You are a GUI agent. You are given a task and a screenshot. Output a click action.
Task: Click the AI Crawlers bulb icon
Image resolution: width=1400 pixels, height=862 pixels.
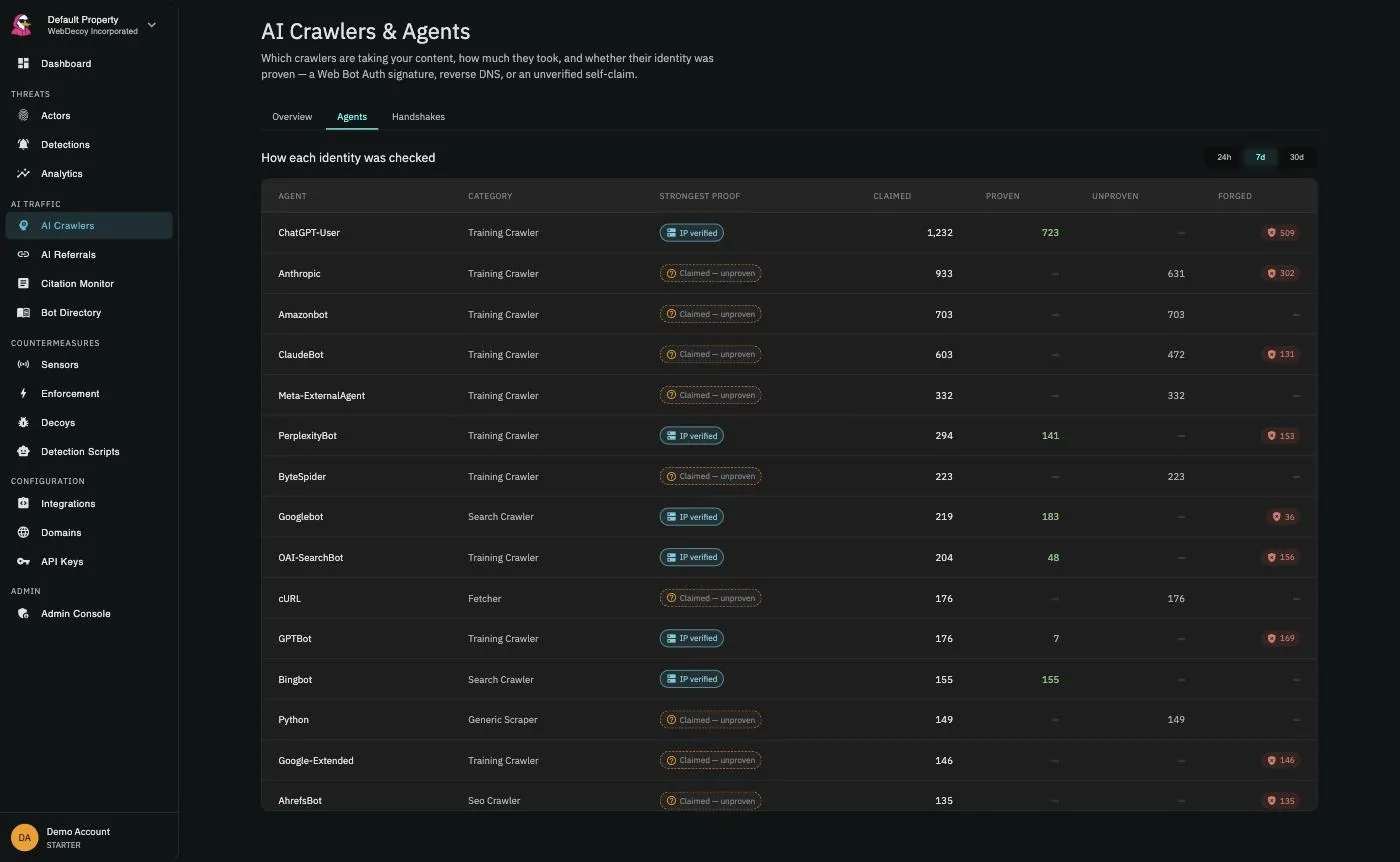click(23, 225)
